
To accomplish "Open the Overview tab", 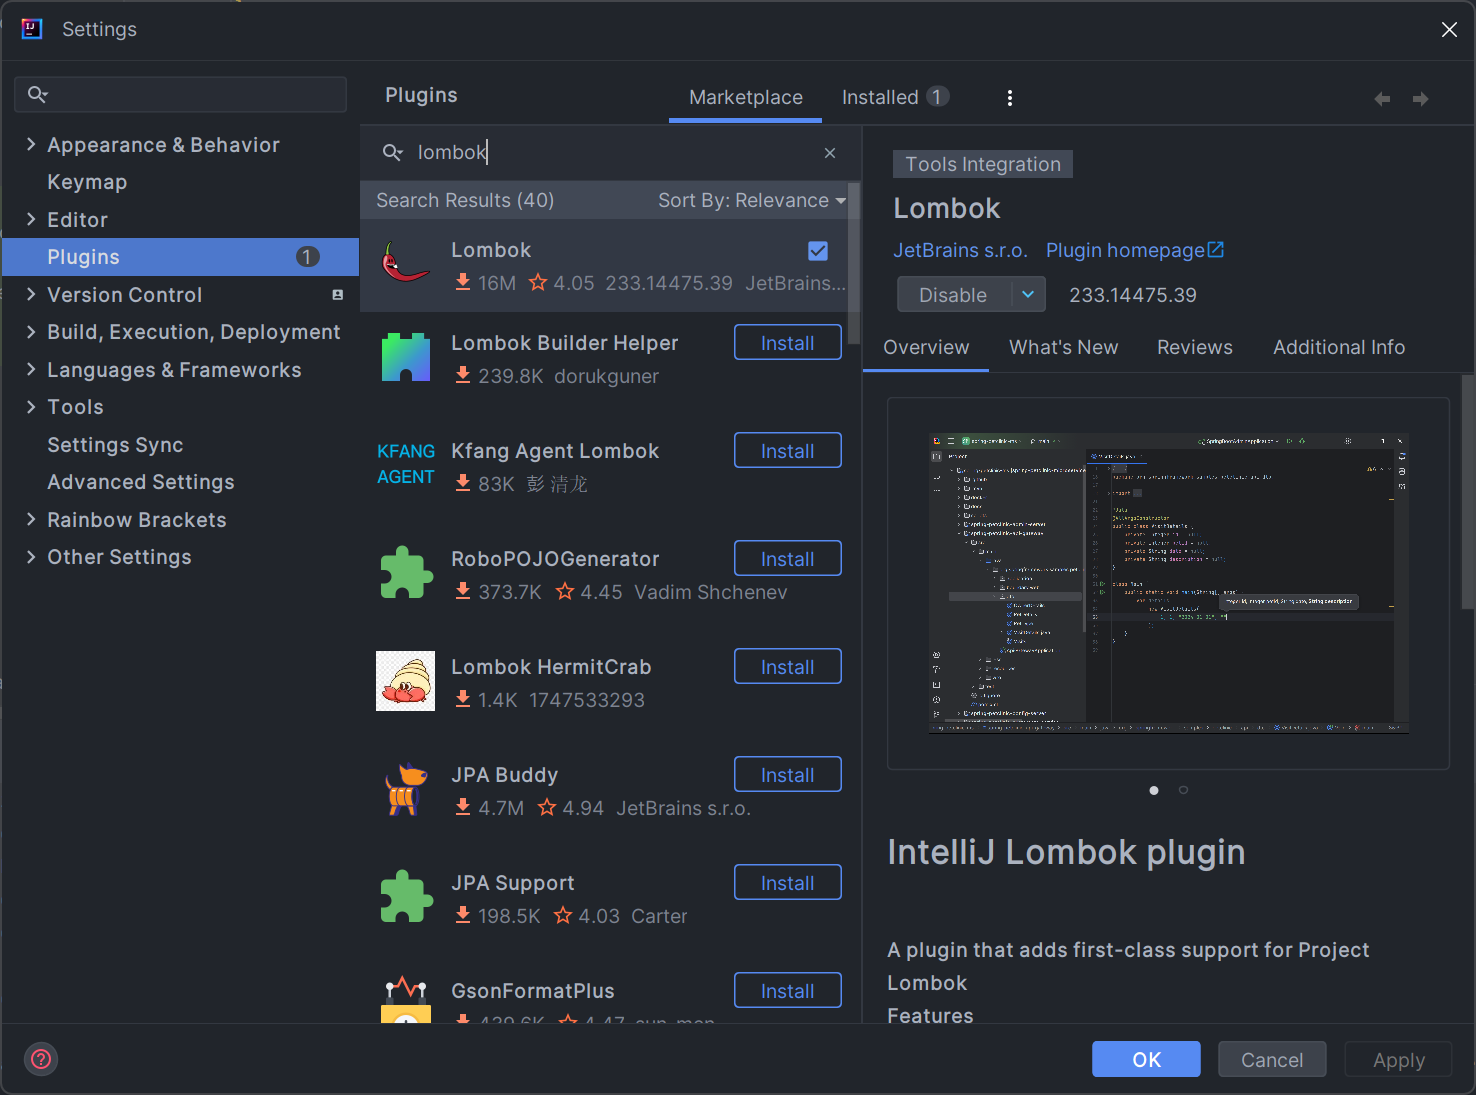I will 926,347.
